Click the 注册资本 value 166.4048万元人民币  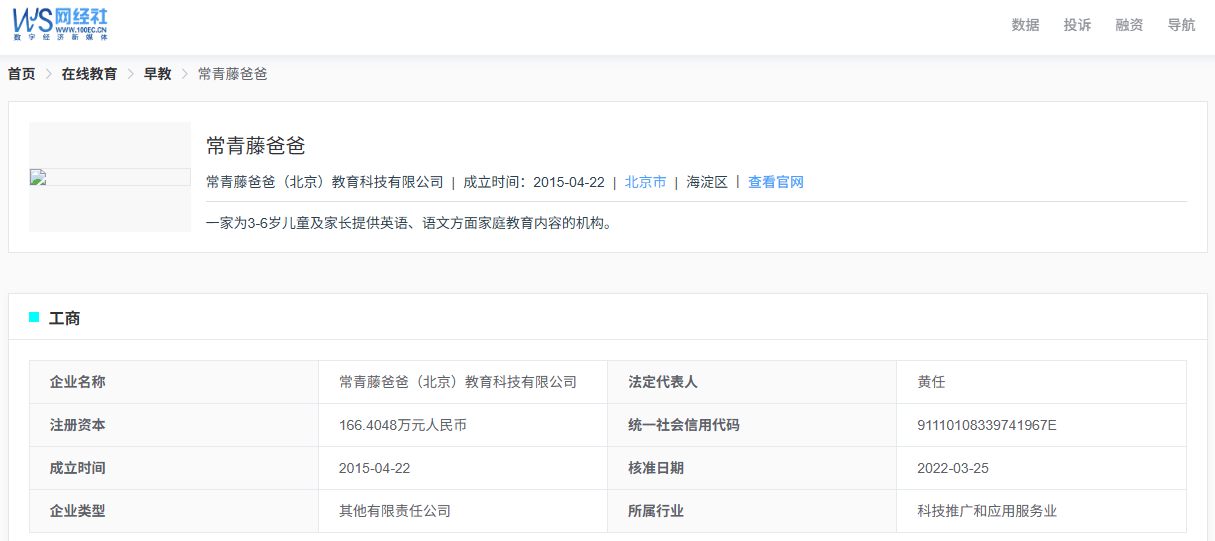(403, 425)
